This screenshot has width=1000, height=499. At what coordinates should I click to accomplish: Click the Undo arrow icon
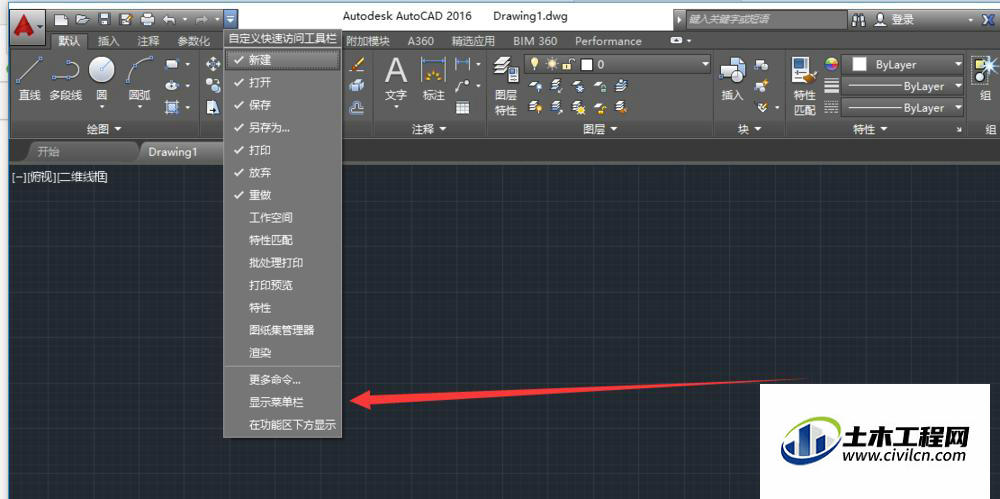(x=169, y=20)
